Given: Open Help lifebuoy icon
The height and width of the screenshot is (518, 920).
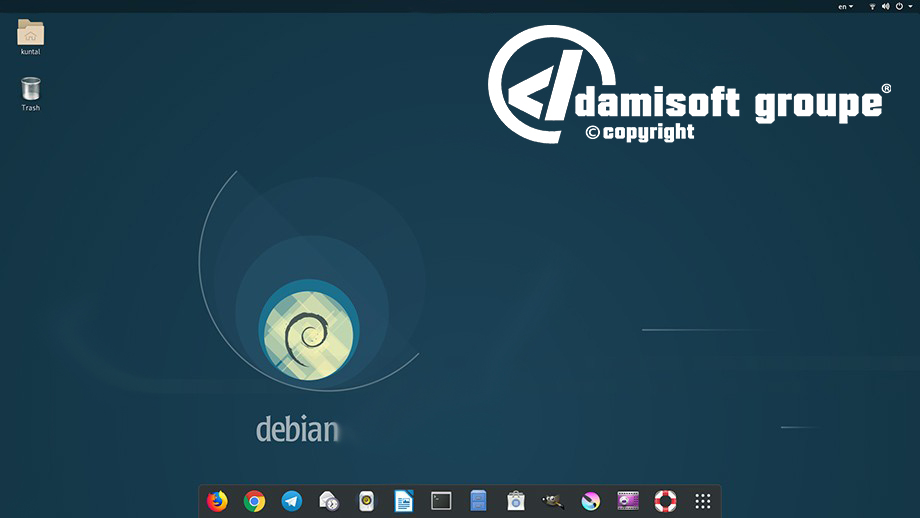Looking at the screenshot, I should [665, 501].
